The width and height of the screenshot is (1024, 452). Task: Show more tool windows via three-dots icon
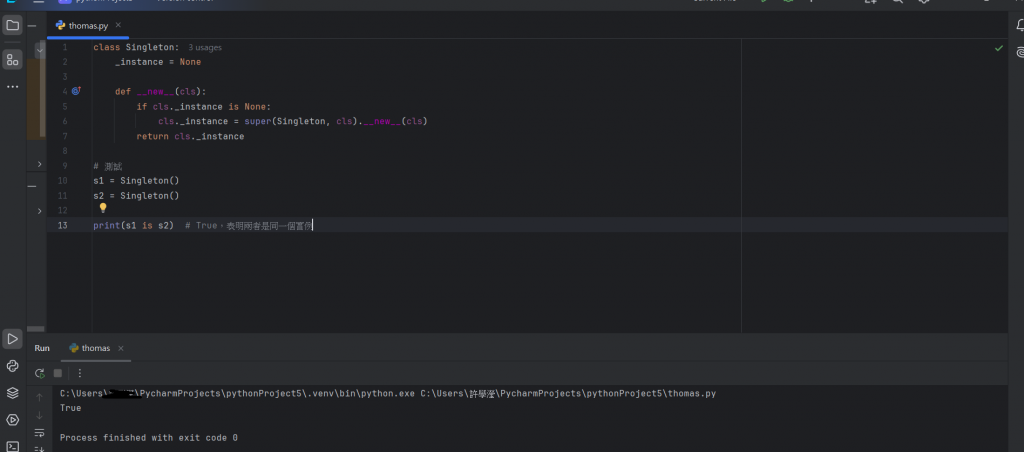click(x=12, y=86)
